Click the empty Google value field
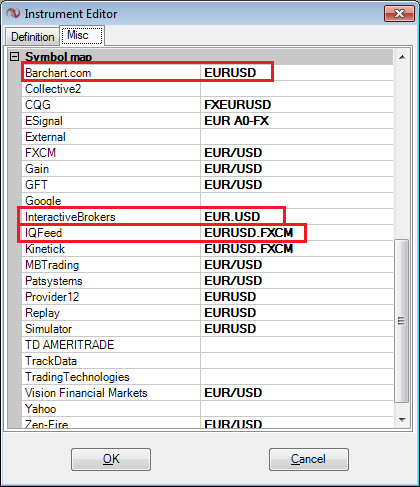420x487 pixels. tap(297, 201)
